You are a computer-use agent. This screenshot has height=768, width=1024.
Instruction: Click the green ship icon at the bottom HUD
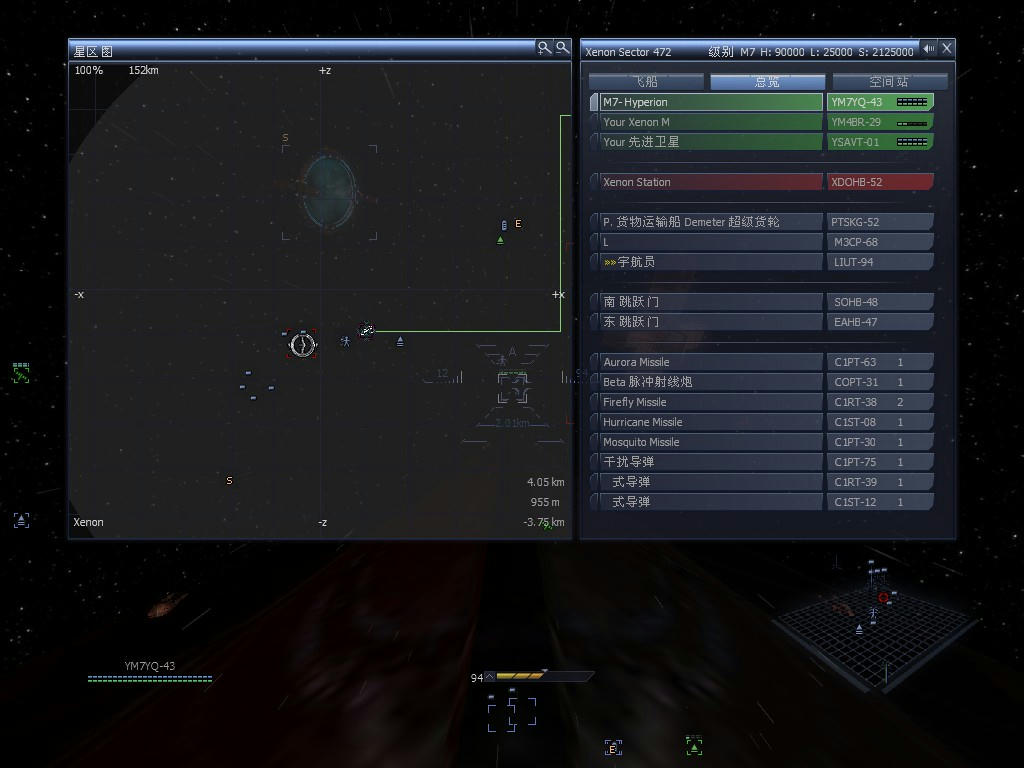coord(694,745)
